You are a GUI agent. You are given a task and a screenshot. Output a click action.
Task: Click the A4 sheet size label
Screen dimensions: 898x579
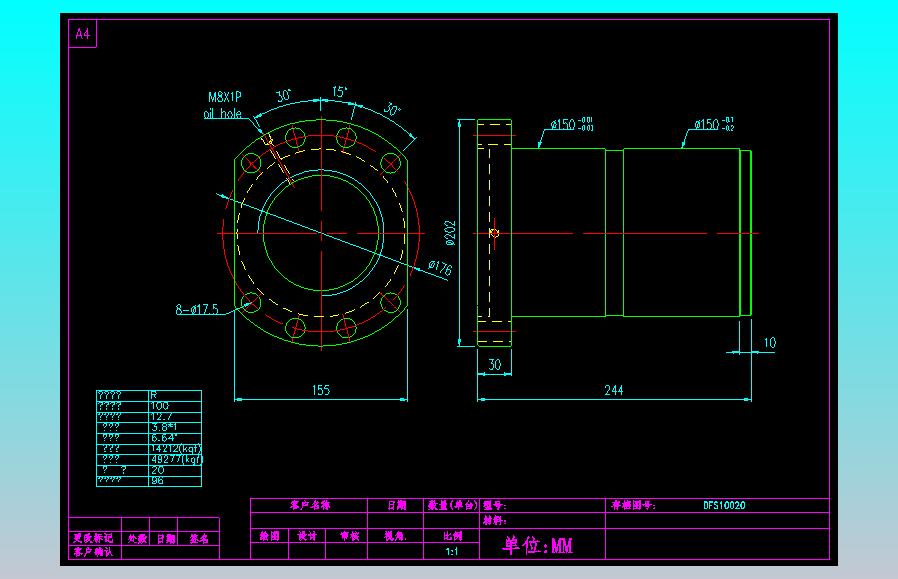coord(82,34)
